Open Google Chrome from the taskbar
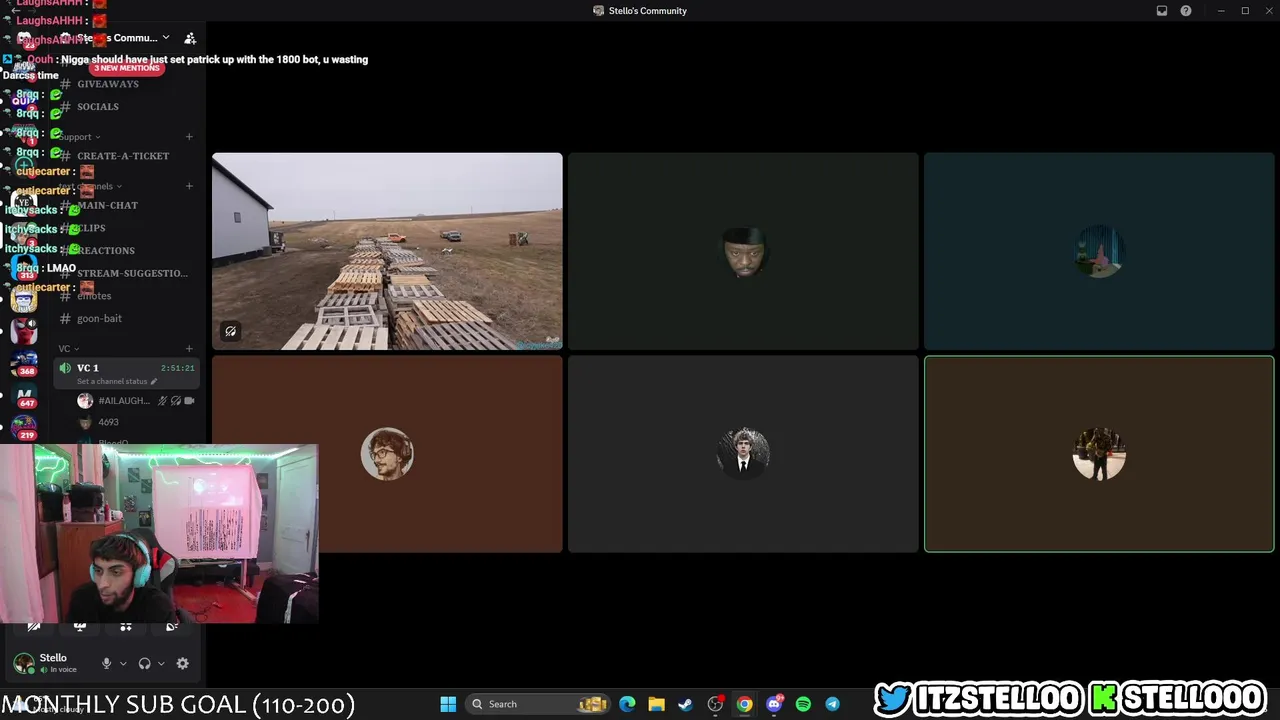Viewport: 1280px width, 720px height. (744, 704)
